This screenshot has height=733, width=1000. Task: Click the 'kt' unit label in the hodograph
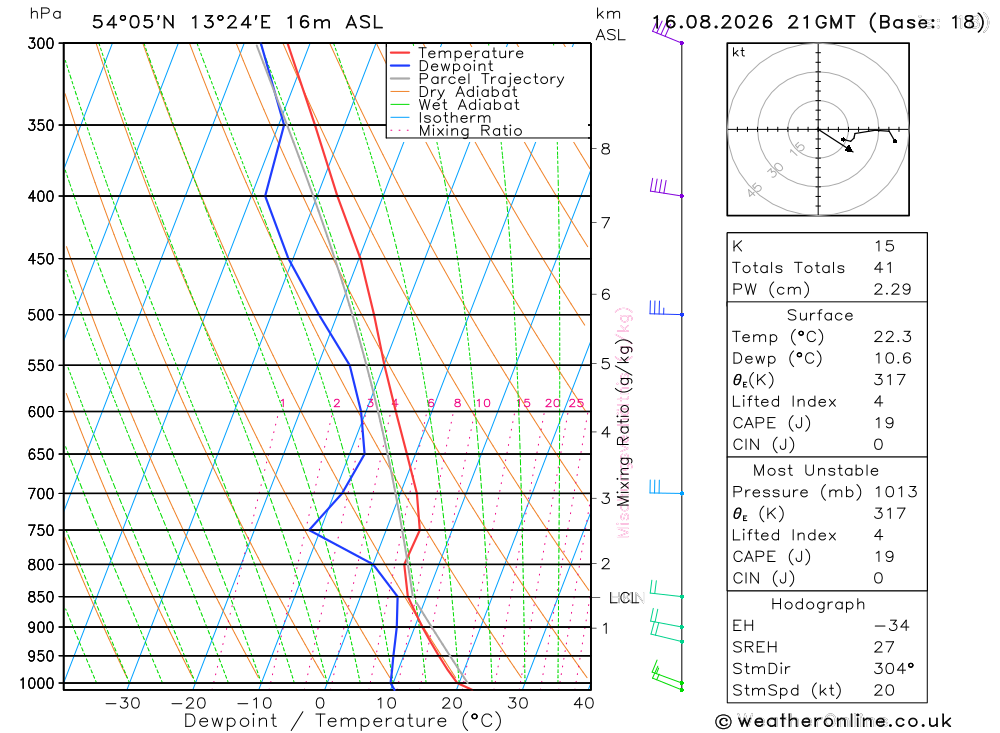(x=739, y=52)
